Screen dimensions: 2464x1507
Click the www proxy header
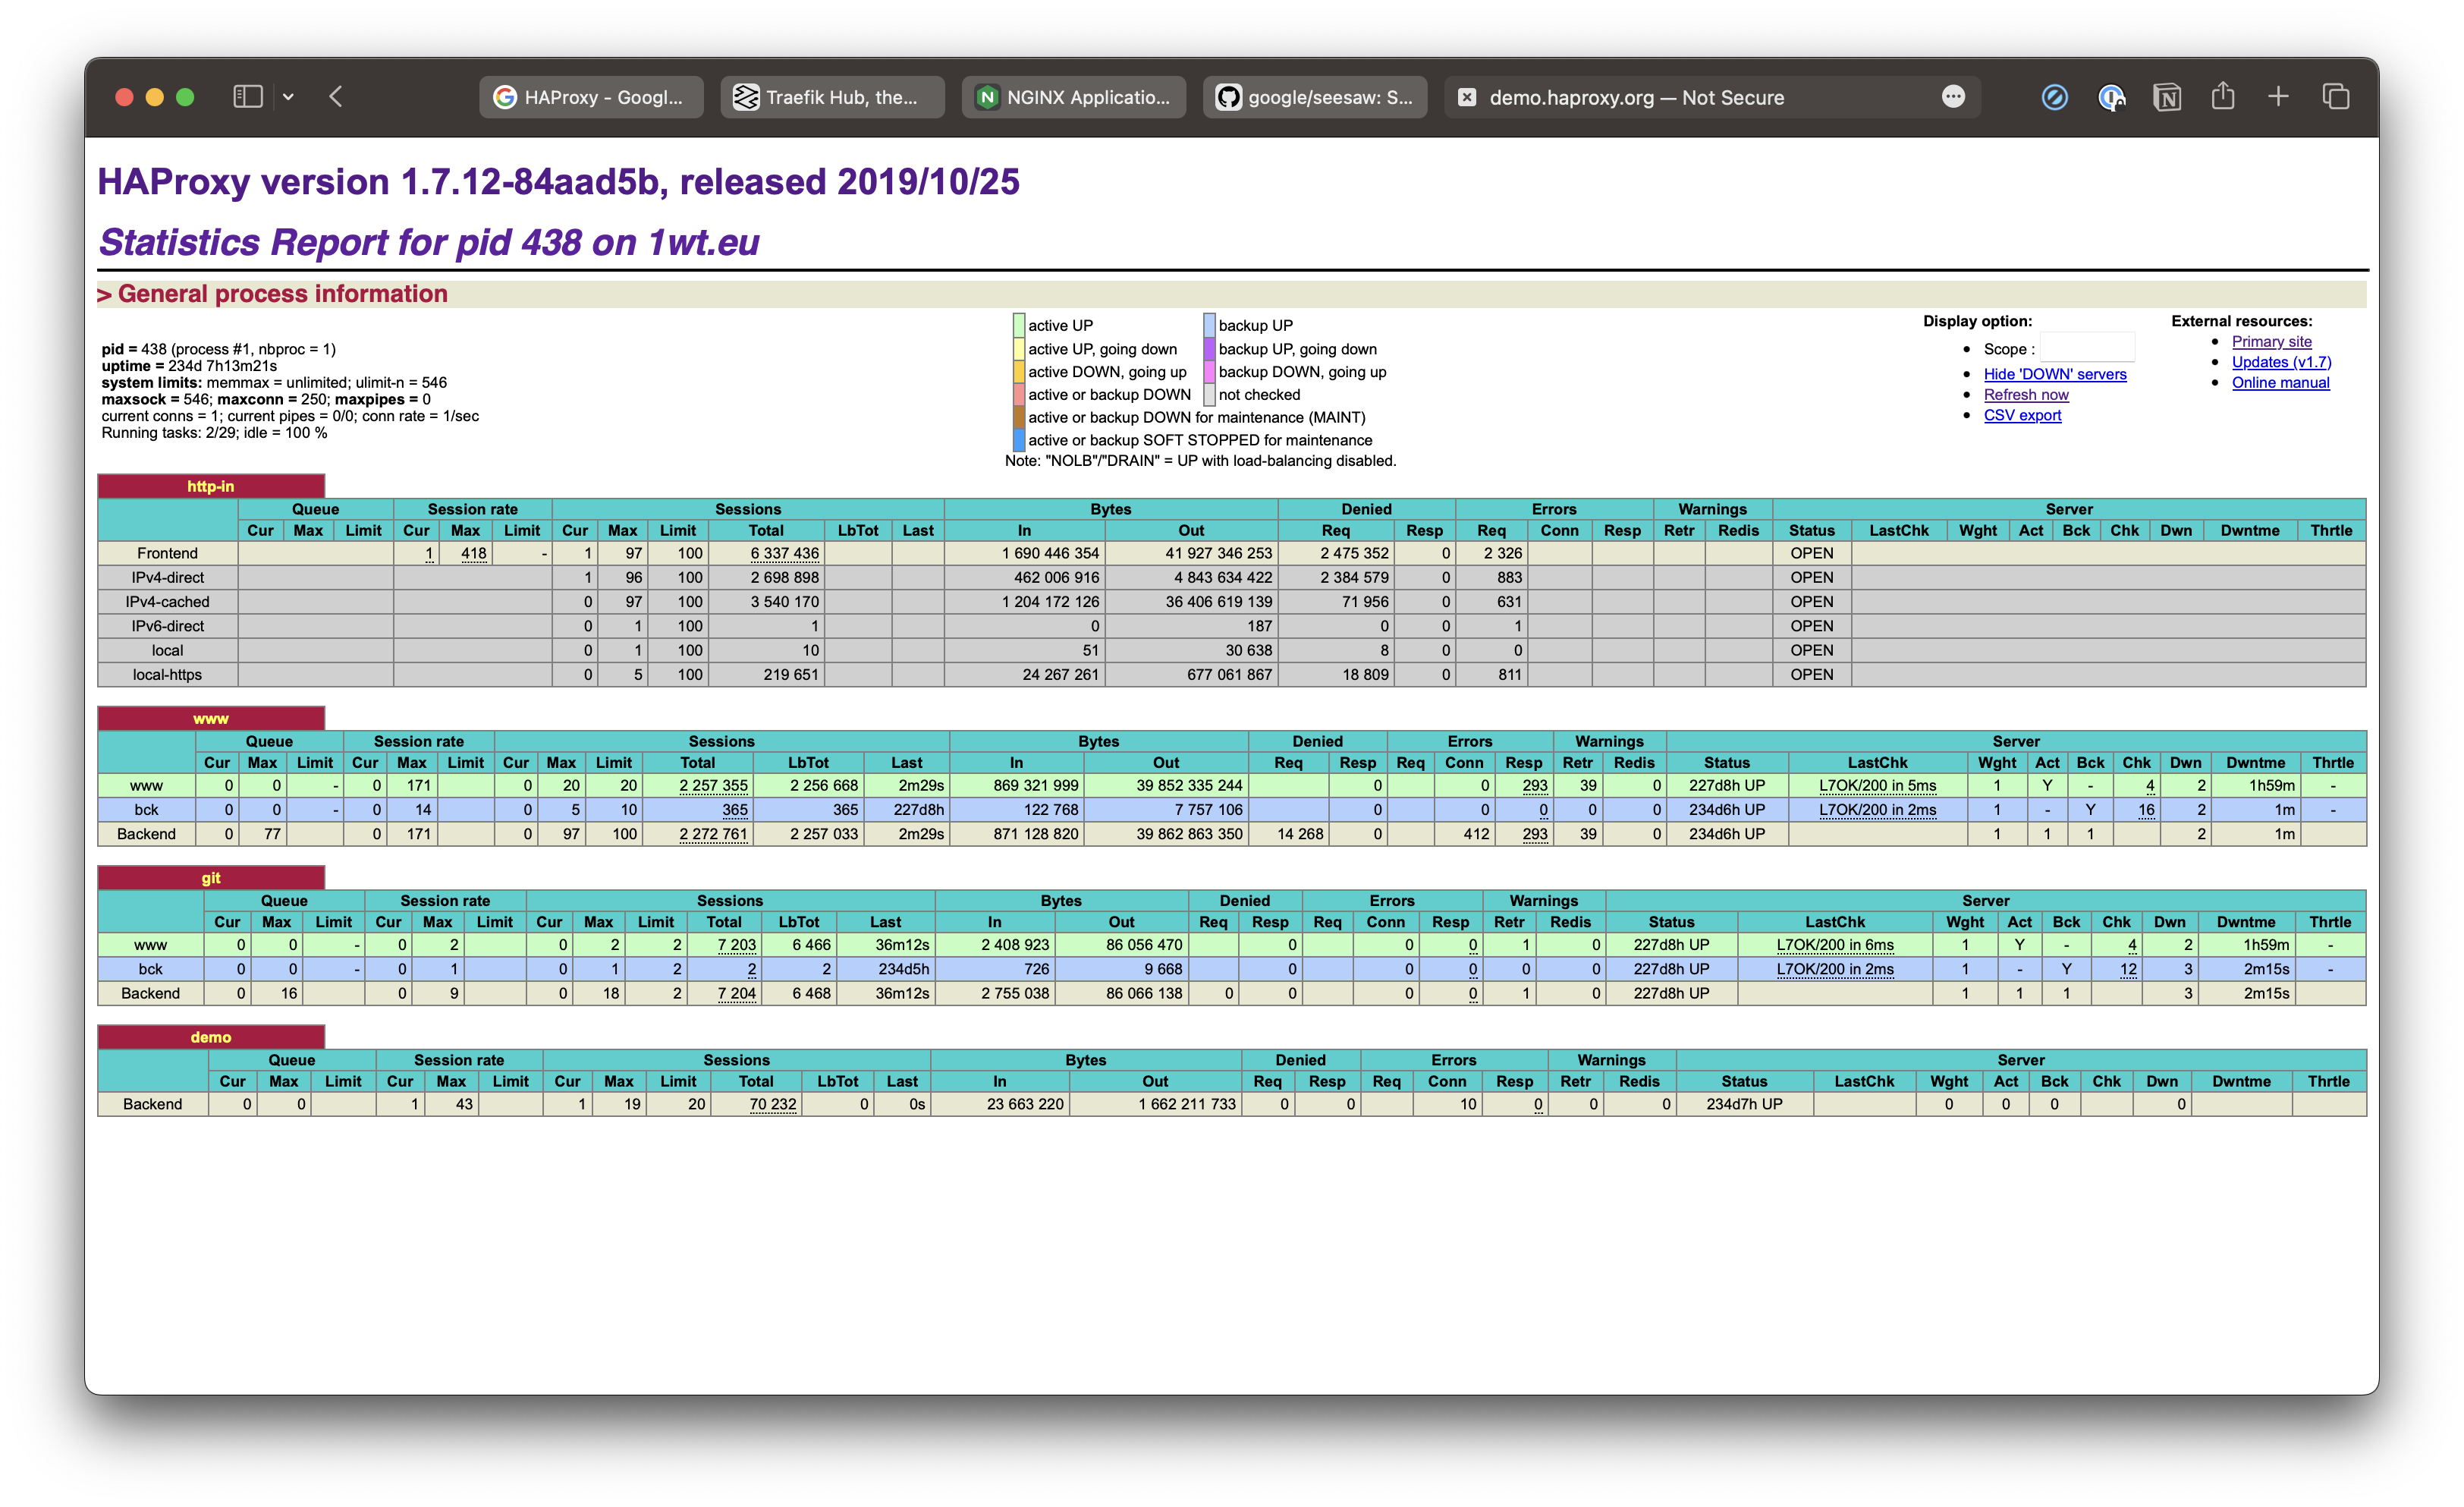[x=211, y=719]
